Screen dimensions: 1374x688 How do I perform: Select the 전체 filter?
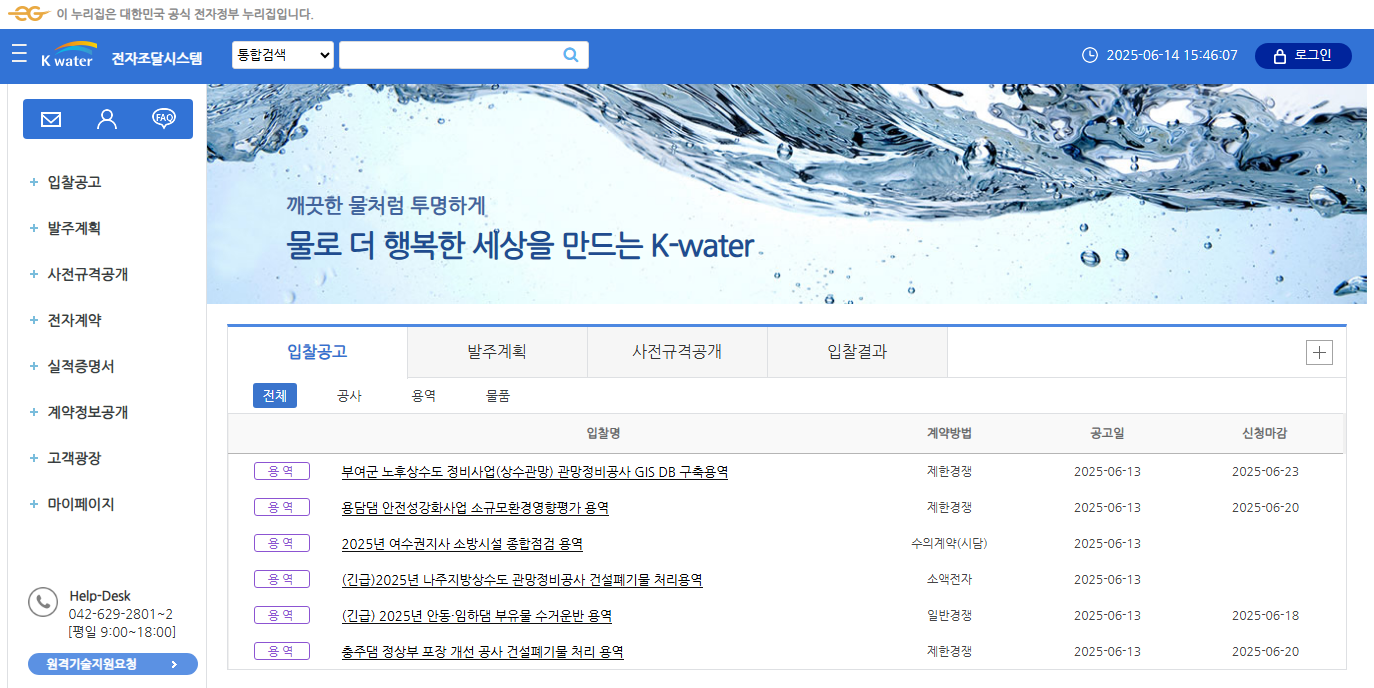point(275,396)
